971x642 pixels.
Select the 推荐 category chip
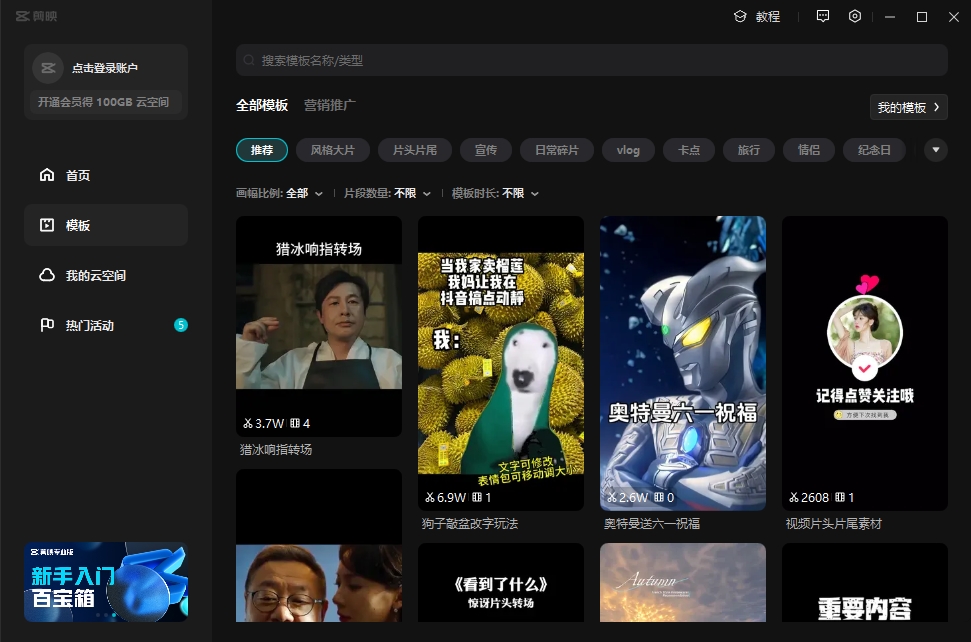262,150
